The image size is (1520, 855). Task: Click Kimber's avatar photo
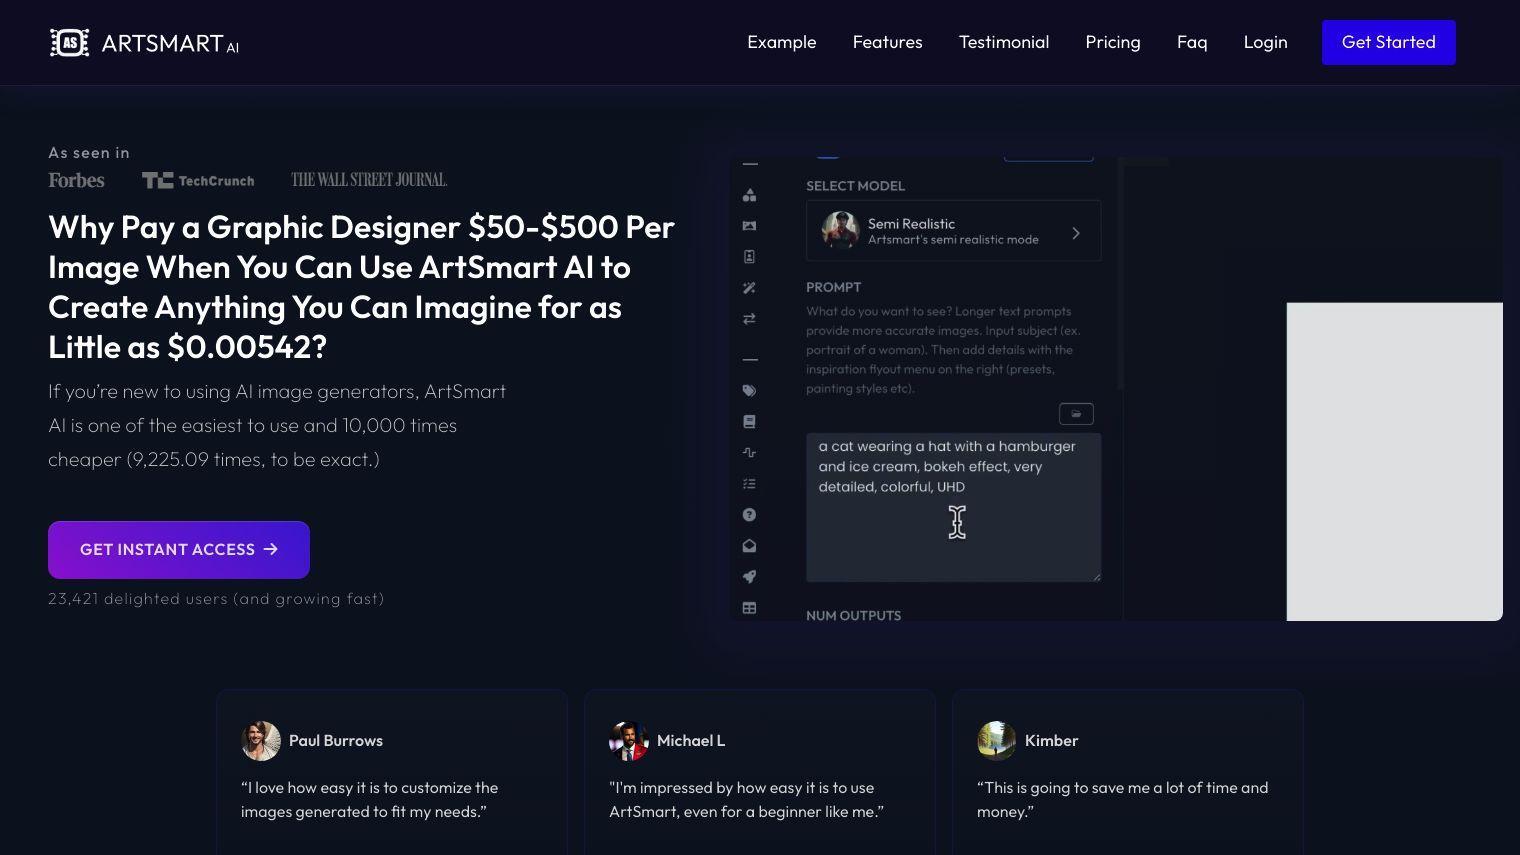click(997, 741)
